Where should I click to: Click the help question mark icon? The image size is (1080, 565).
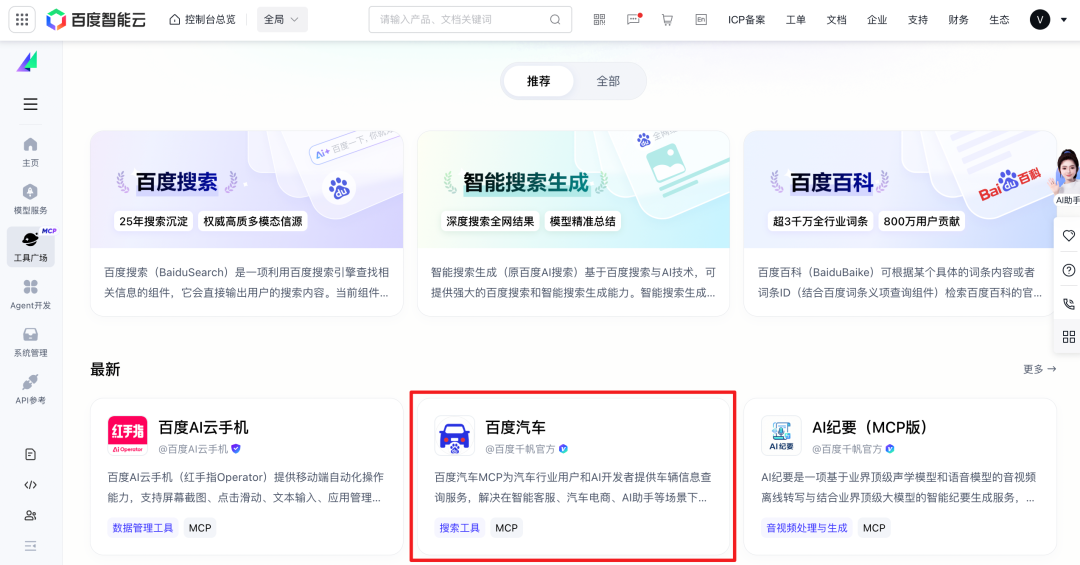1068,270
